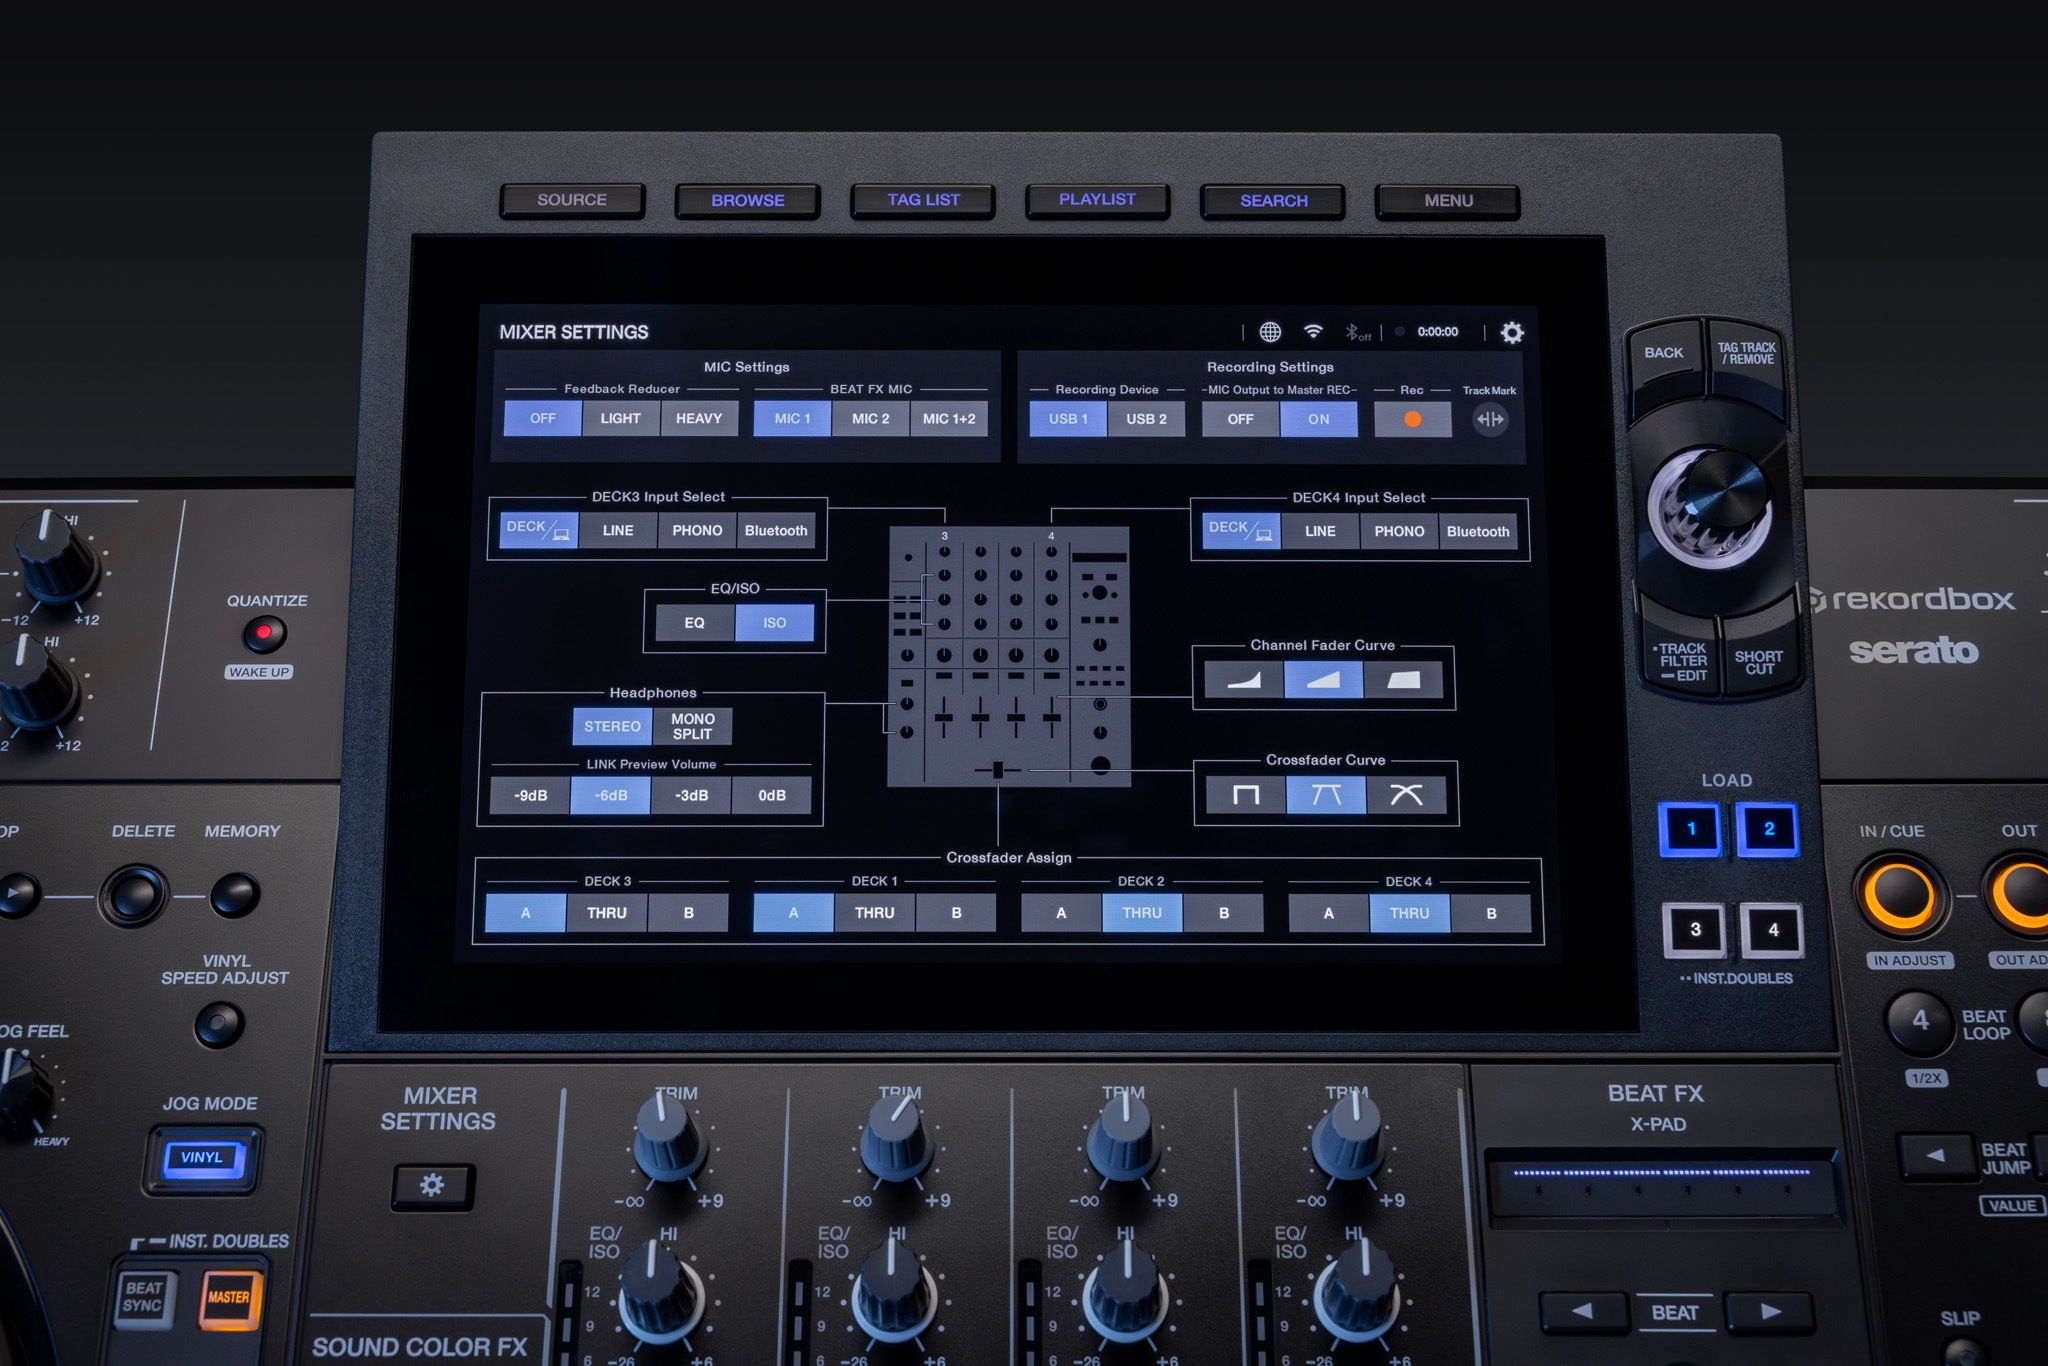Select USB 2 as the Recording Device

click(x=1145, y=419)
